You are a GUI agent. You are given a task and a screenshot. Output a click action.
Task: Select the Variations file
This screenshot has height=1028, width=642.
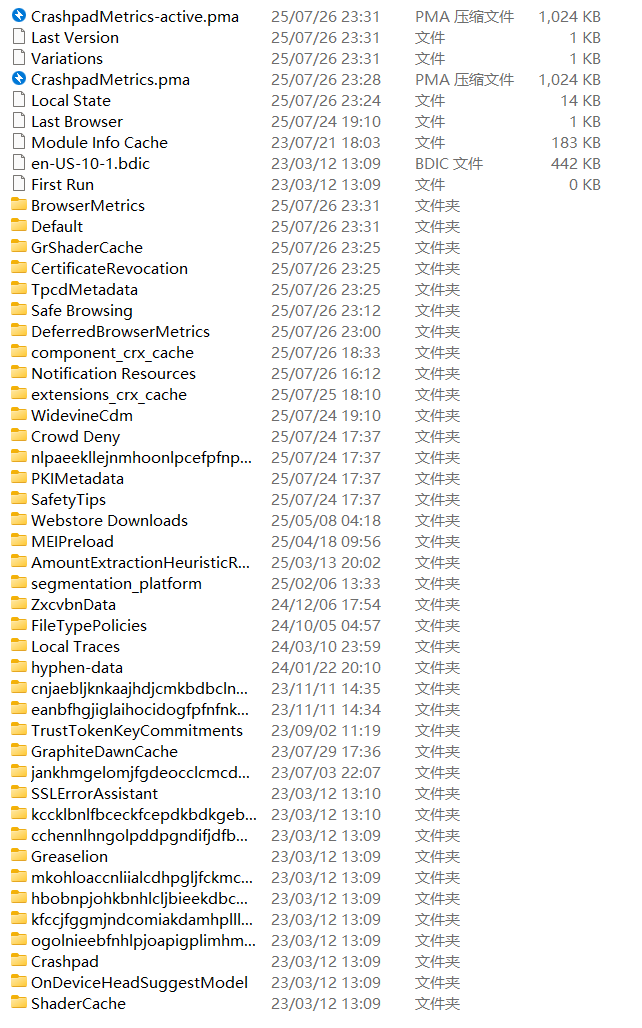66,58
